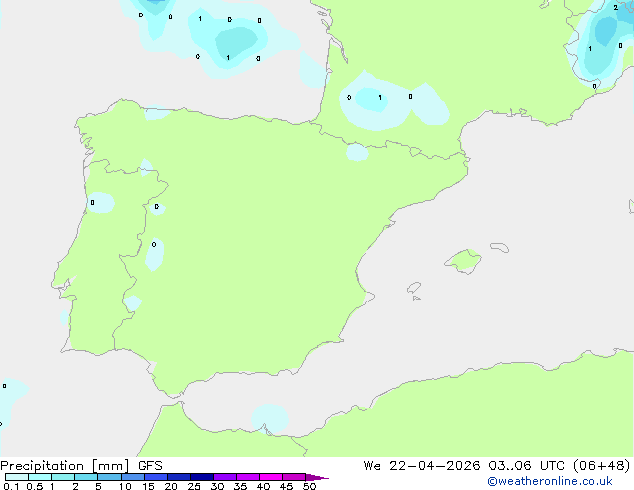Image resolution: width=634 pixels, height=490 pixels.
Task: Click the 2–5 mm legend color swatch
Action: click(x=86, y=477)
